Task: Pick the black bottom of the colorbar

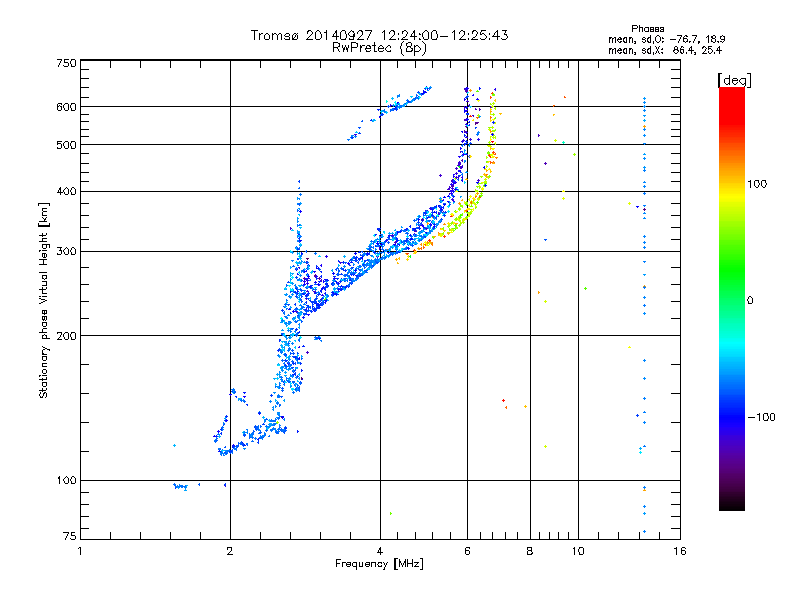Action: [x=732, y=503]
